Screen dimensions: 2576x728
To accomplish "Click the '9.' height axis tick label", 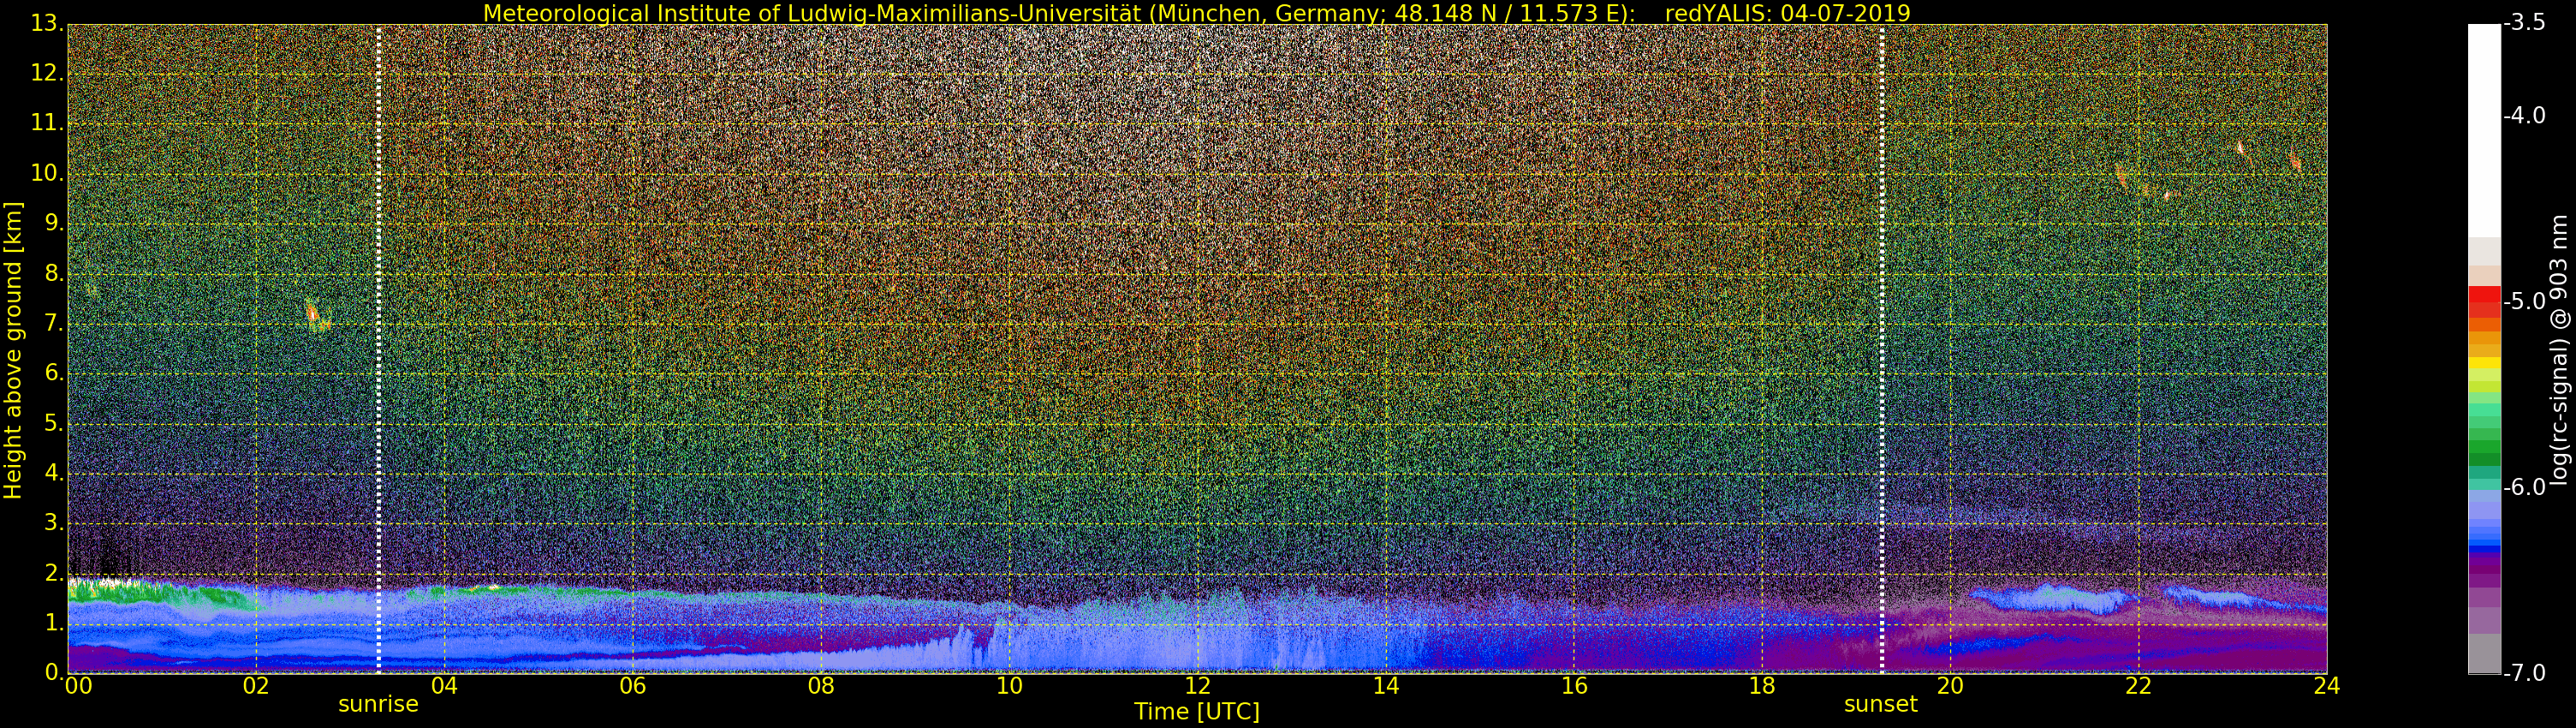I will point(54,223).
